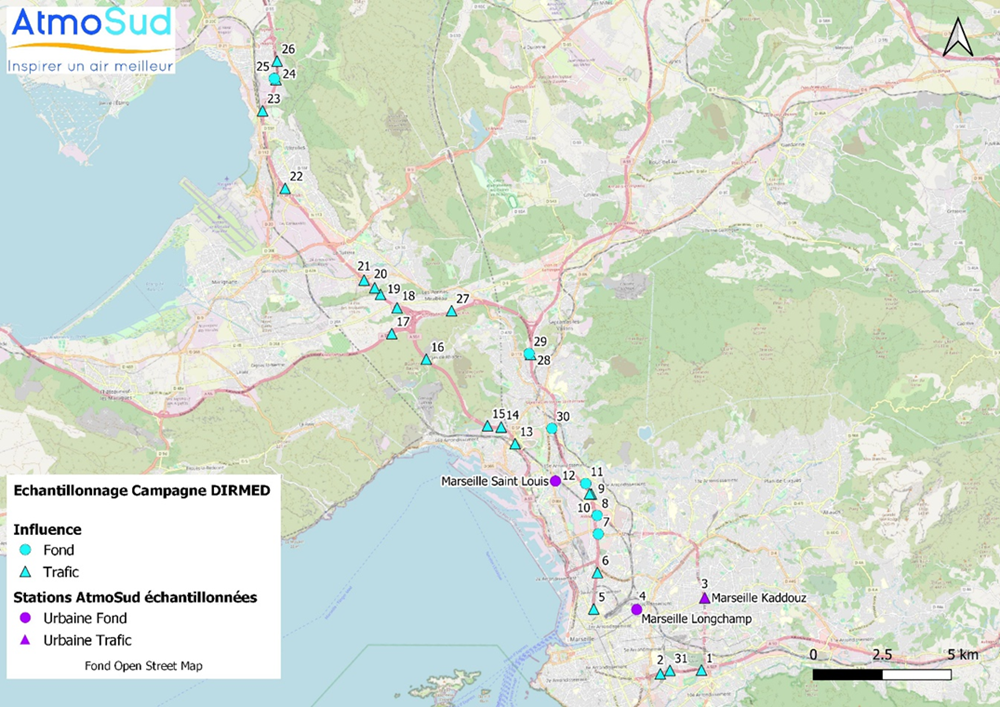Select the triangle marker labeled 14
Image resolution: width=1000 pixels, height=707 pixels.
[501, 428]
